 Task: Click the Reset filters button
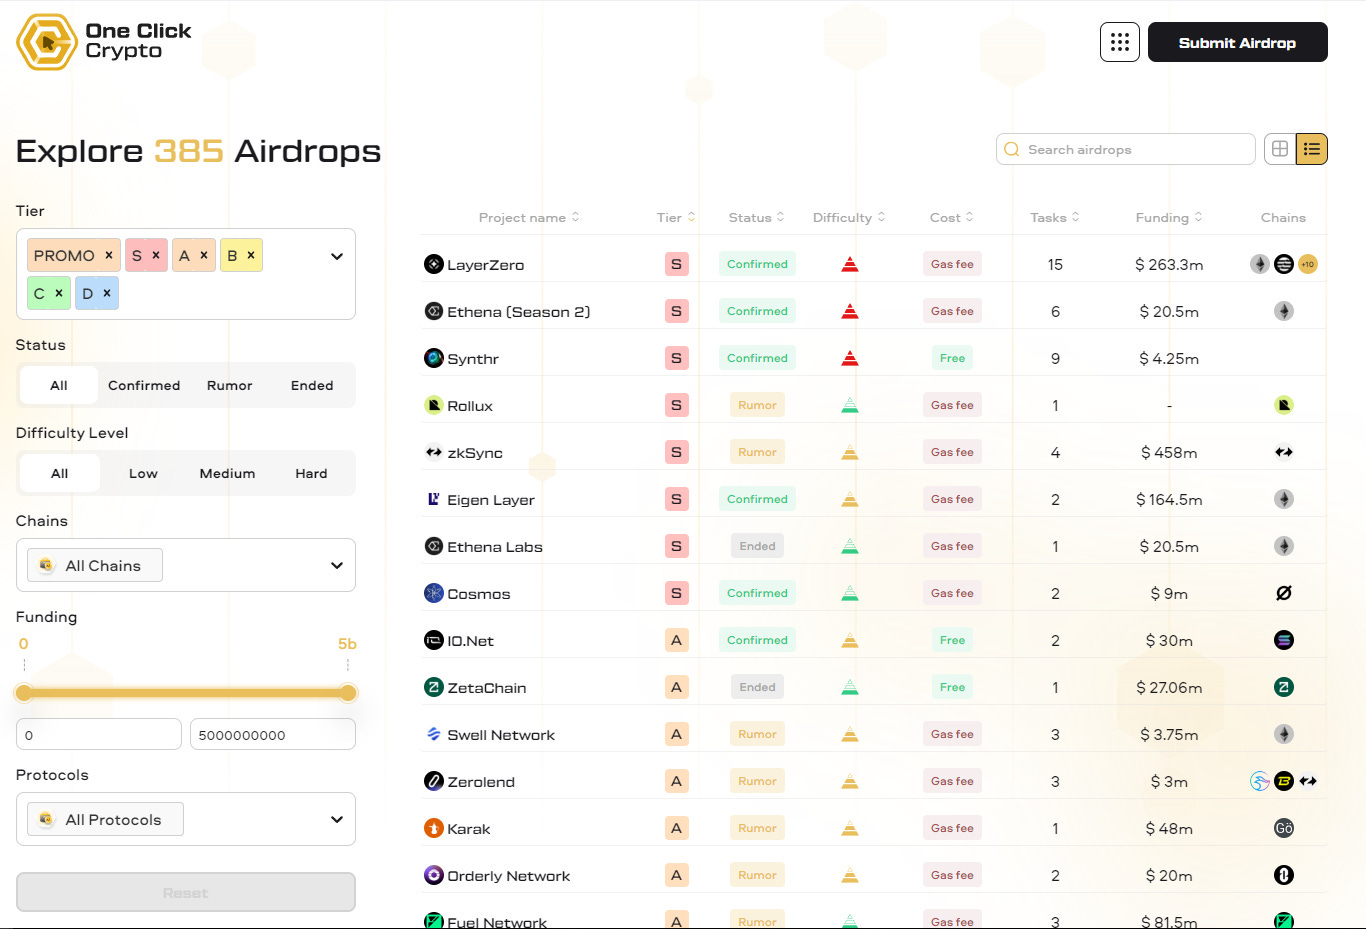coord(186,892)
